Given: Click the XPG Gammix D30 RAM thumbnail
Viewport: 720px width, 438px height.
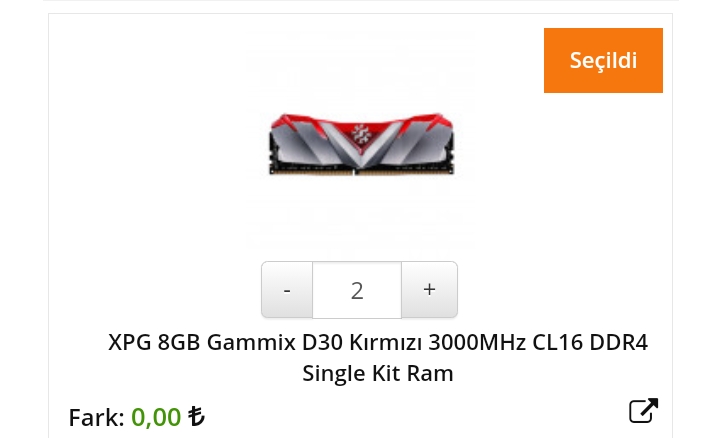Looking at the screenshot, I should 361,143.
